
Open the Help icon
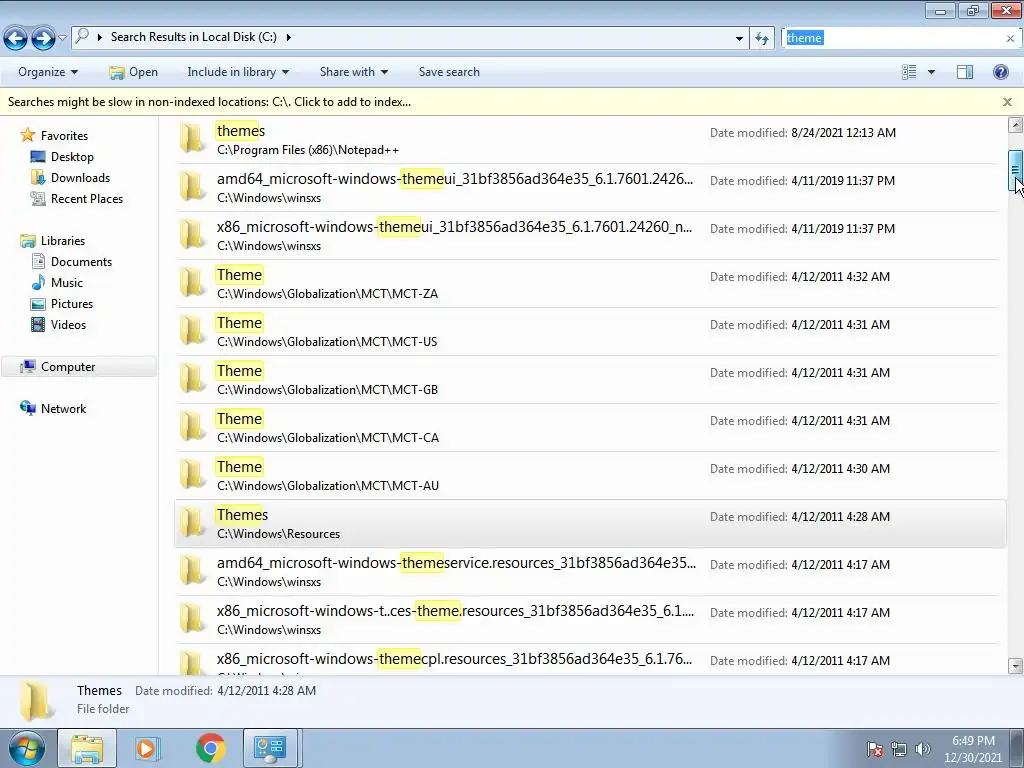(x=1000, y=72)
